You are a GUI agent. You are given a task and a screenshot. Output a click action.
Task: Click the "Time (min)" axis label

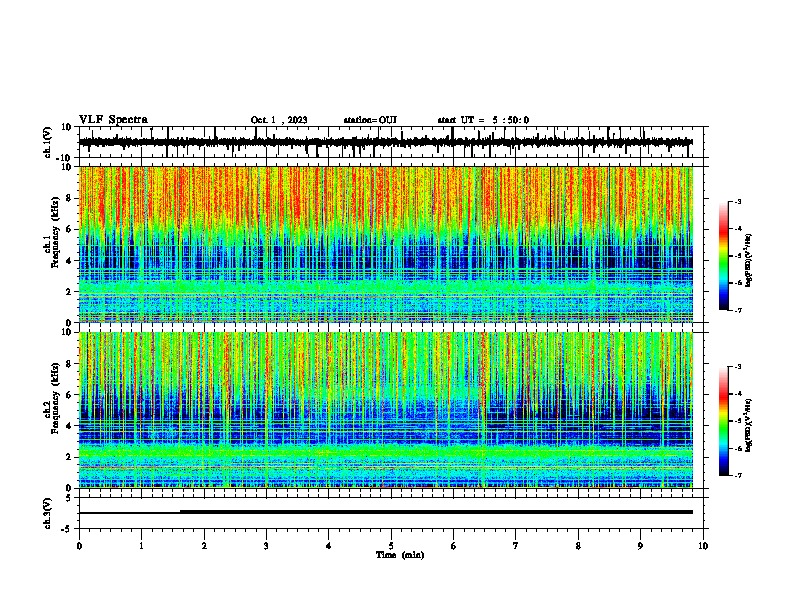tap(400, 555)
